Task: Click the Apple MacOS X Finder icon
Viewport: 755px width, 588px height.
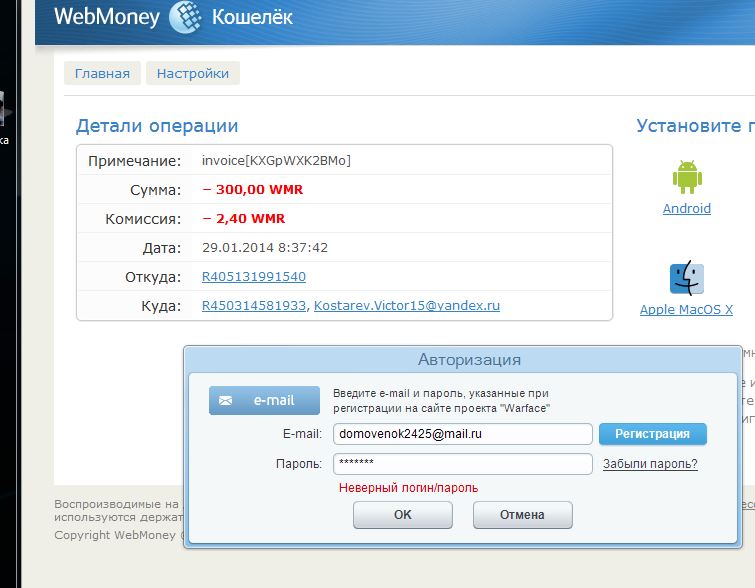Action: pyautogui.click(x=687, y=278)
